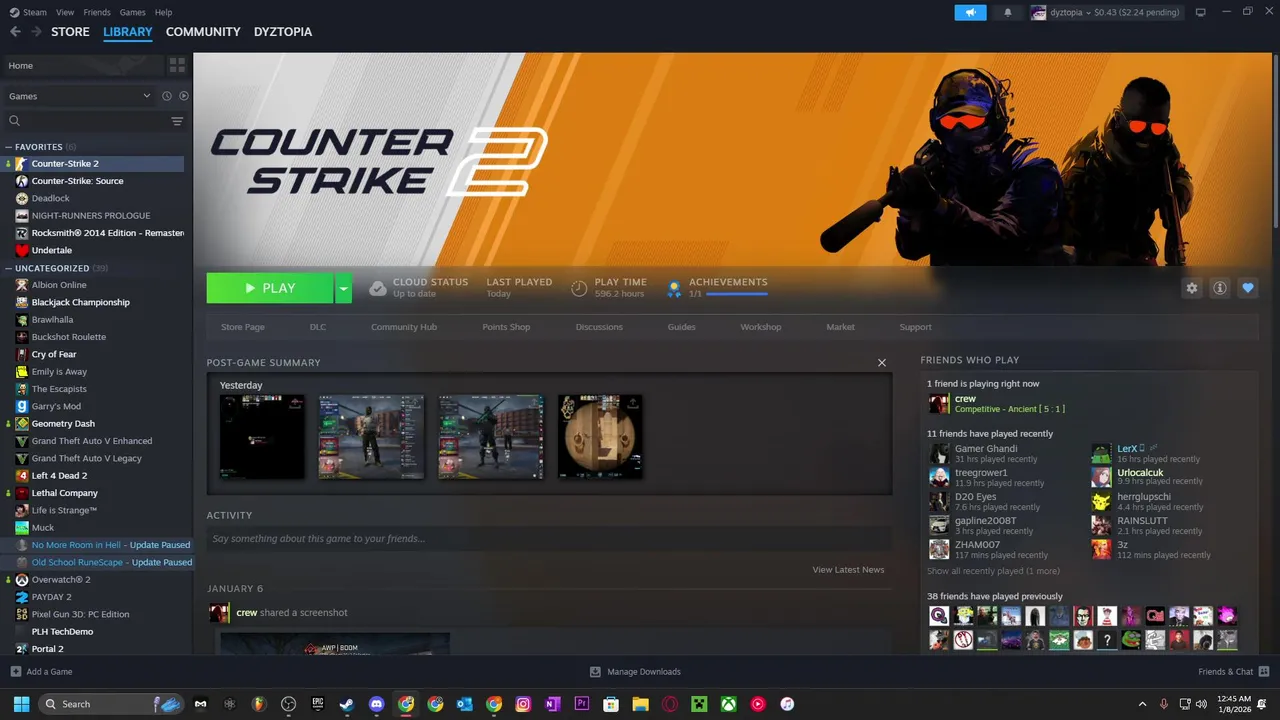This screenshot has width=1280, height=720.
Task: Show all recently played friends
Action: click(993, 571)
